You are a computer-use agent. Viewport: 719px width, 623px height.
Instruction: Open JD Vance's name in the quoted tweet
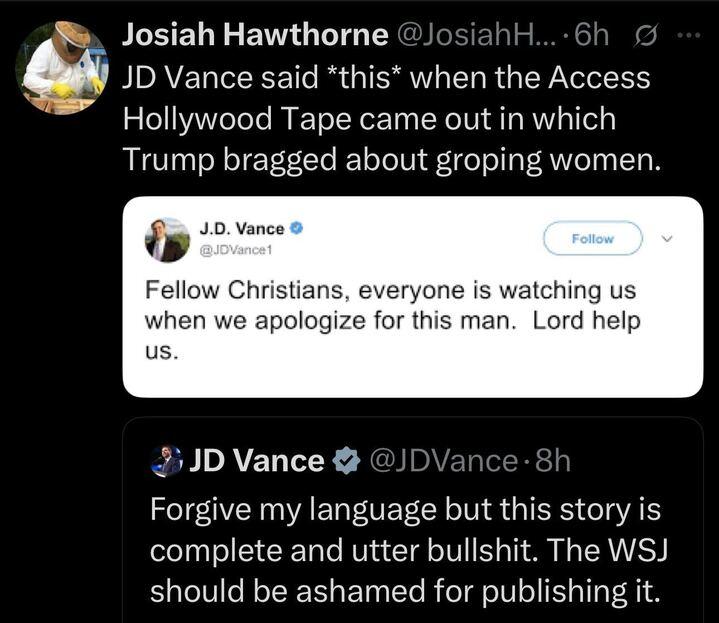pos(257,461)
